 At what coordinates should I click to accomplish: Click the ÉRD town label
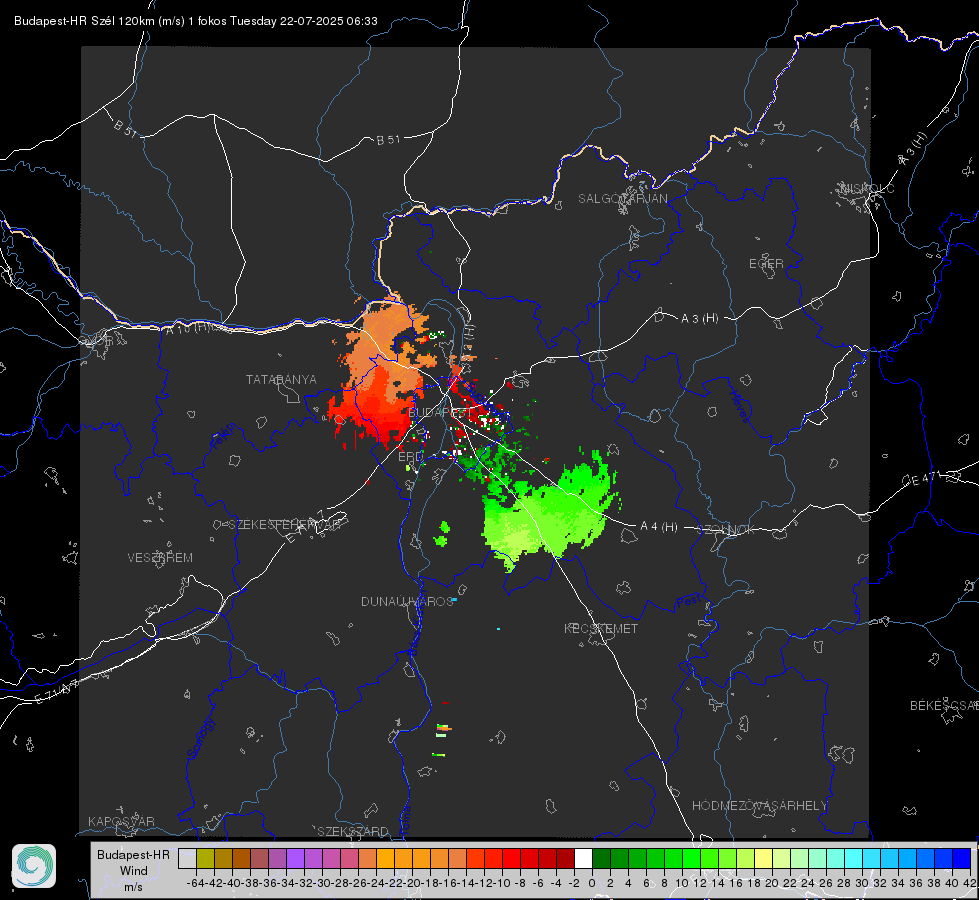410,457
